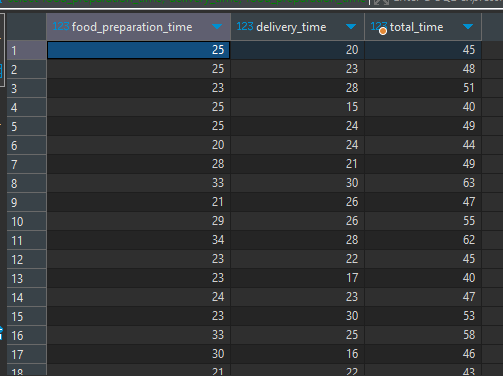Select row 17 via its row number

point(26,354)
